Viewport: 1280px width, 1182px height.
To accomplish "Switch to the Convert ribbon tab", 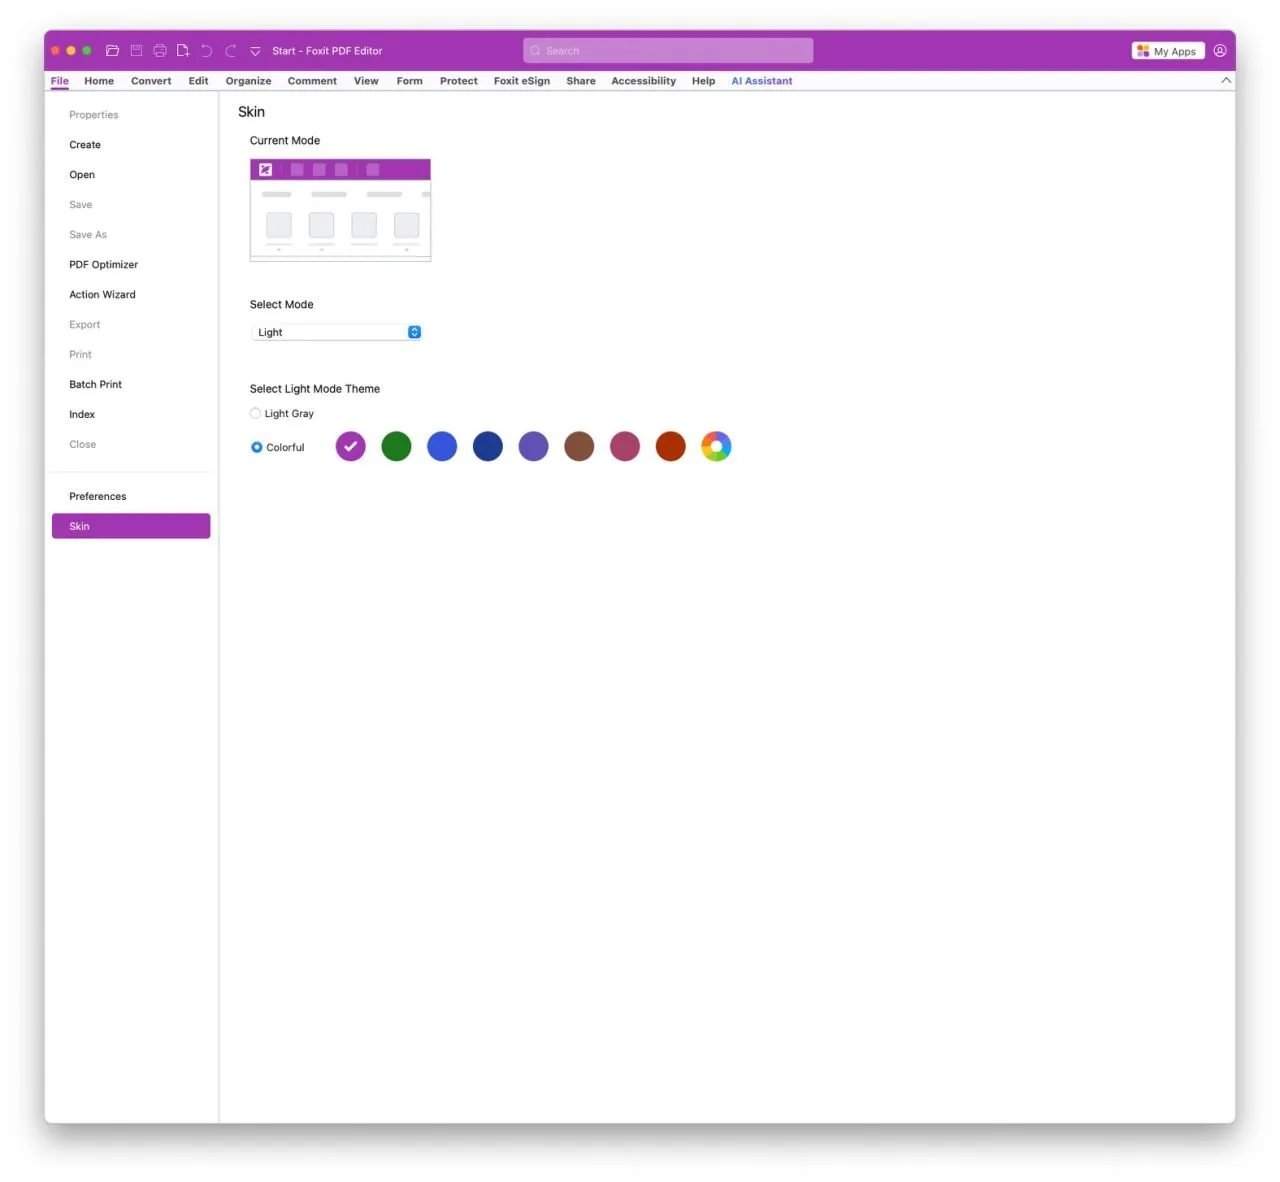I will click(151, 81).
